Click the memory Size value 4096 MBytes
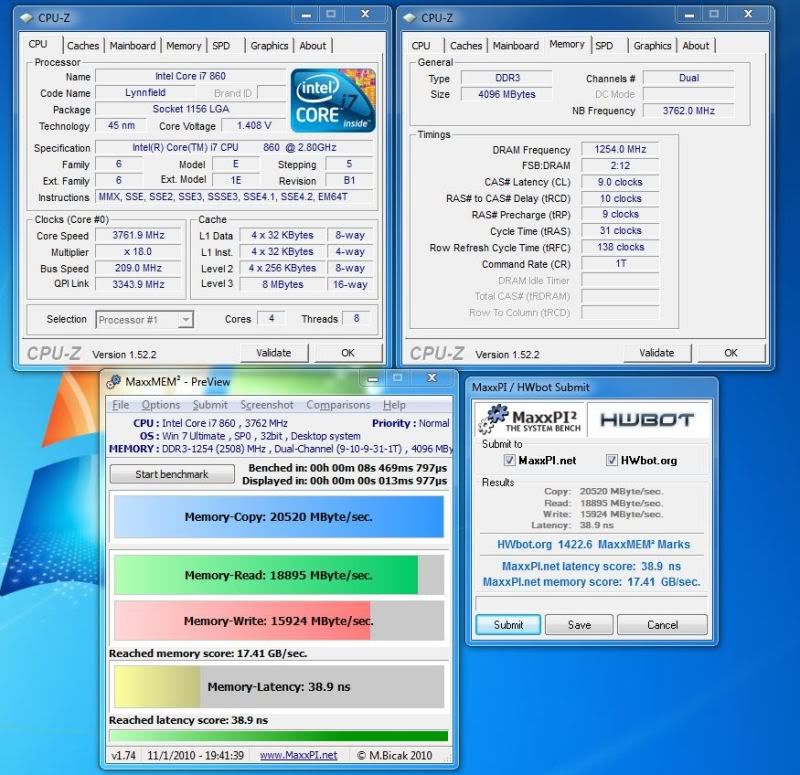This screenshot has width=800, height=775. [507, 94]
